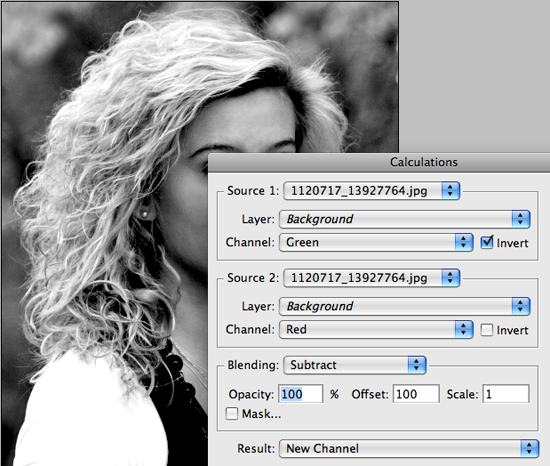Viewport: 550px width, 466px height.
Task: Click the Source 1 Layer stepper arrows
Action: [x=521, y=219]
